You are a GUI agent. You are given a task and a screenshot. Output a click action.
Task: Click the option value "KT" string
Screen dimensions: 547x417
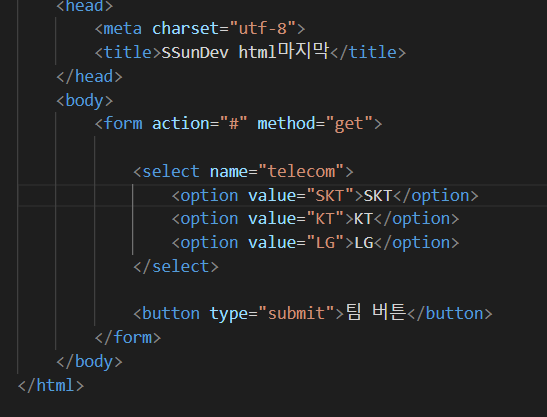click(325, 219)
